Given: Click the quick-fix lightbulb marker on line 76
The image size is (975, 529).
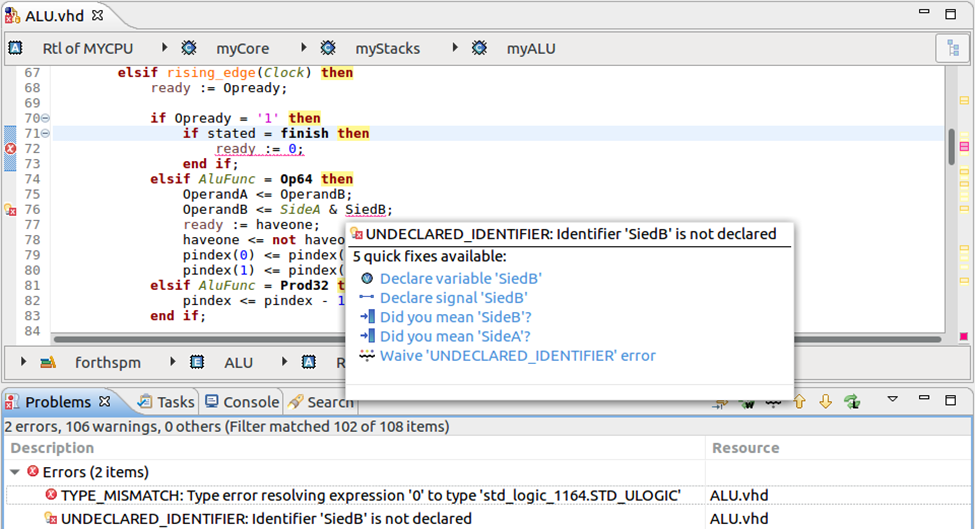Looking at the screenshot, I should 10,209.
